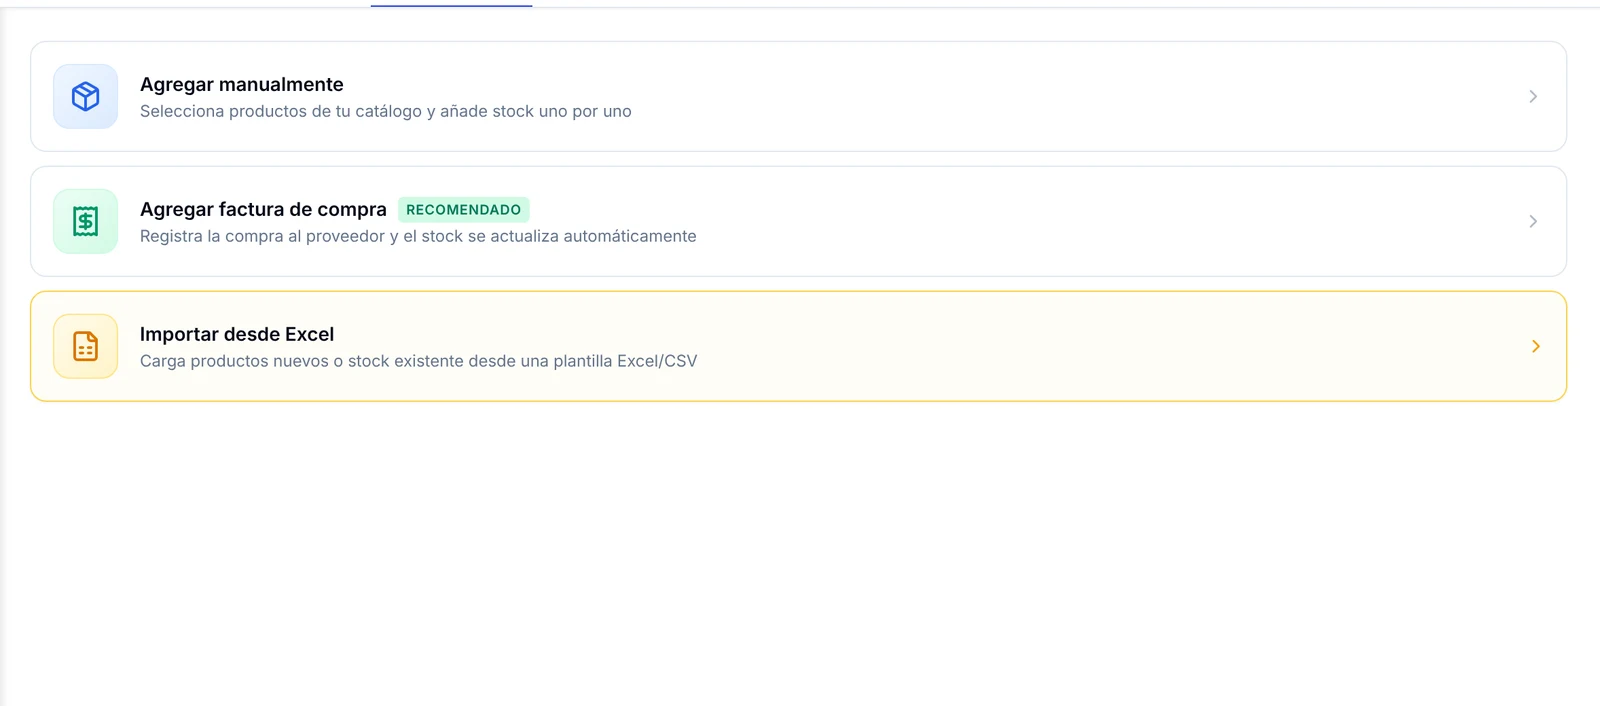Click the green receipt icon for purchase invoice
The image size is (1600, 706).
coord(86,222)
